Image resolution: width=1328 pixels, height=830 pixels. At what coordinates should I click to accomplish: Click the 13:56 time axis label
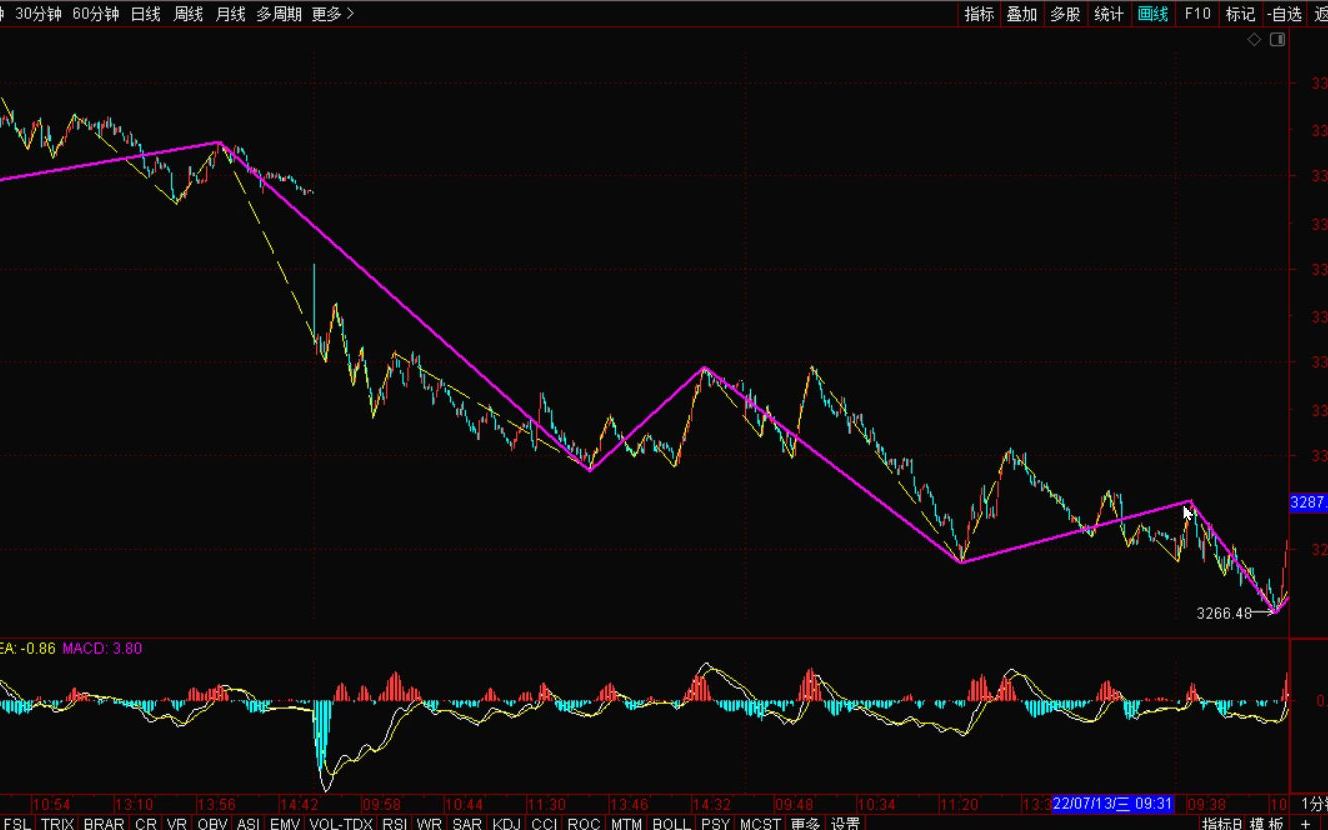click(216, 804)
